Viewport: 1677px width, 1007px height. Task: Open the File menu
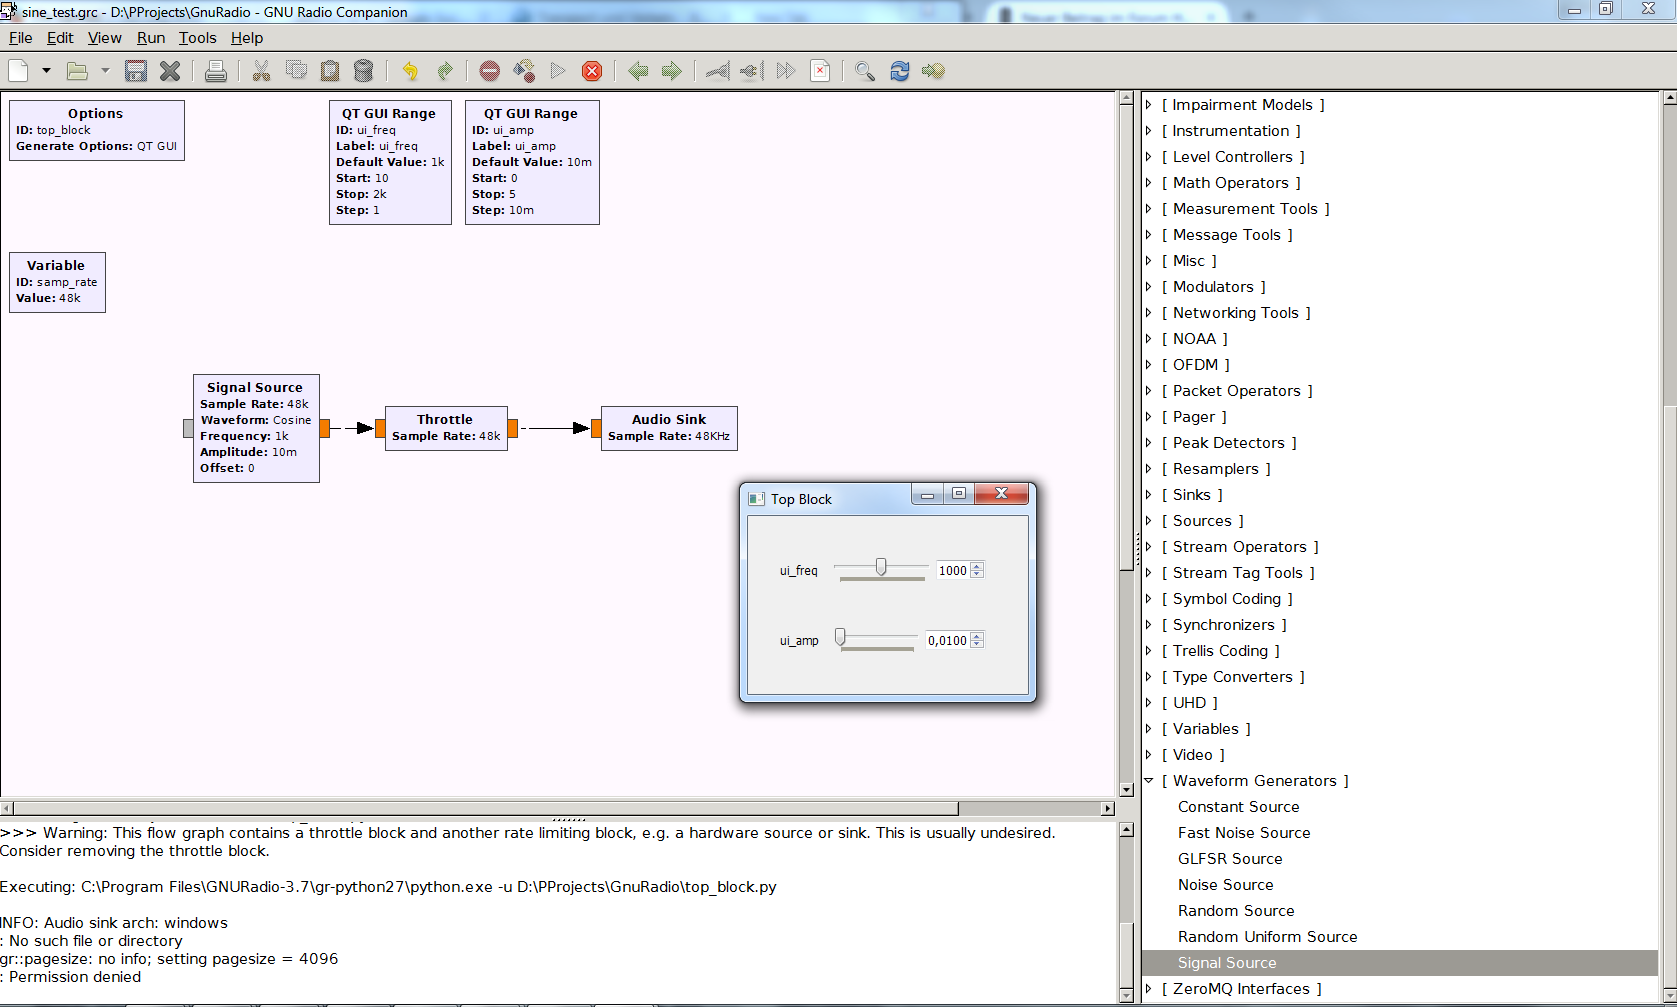pyautogui.click(x=20, y=38)
